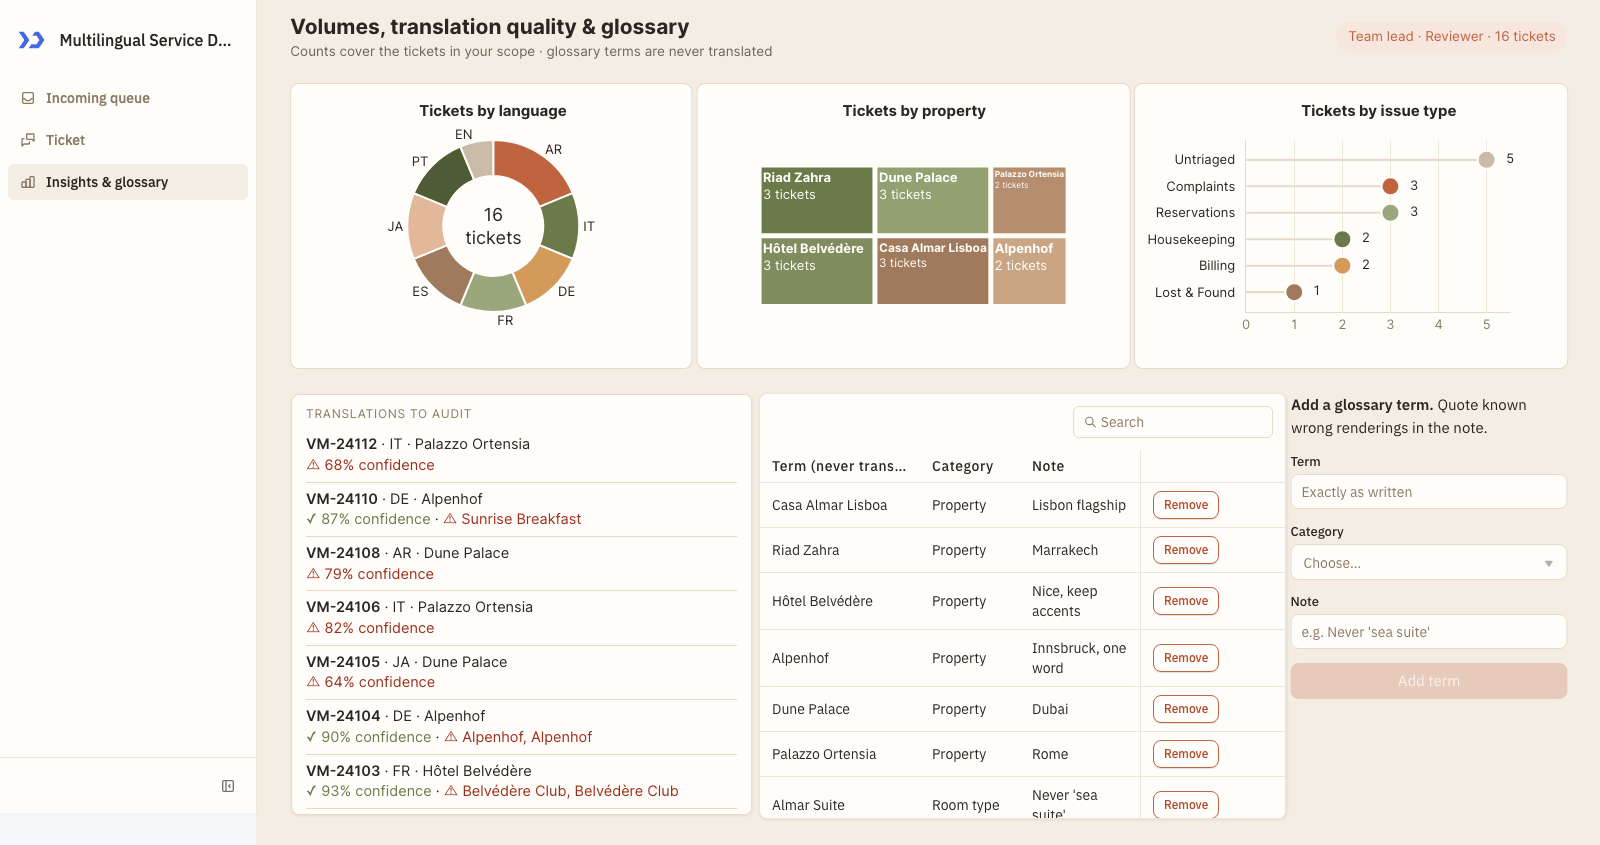Image resolution: width=1600 pixels, height=845 pixels.
Task: Remove the Palazzo Ortensia glossary term
Action: click(x=1186, y=754)
